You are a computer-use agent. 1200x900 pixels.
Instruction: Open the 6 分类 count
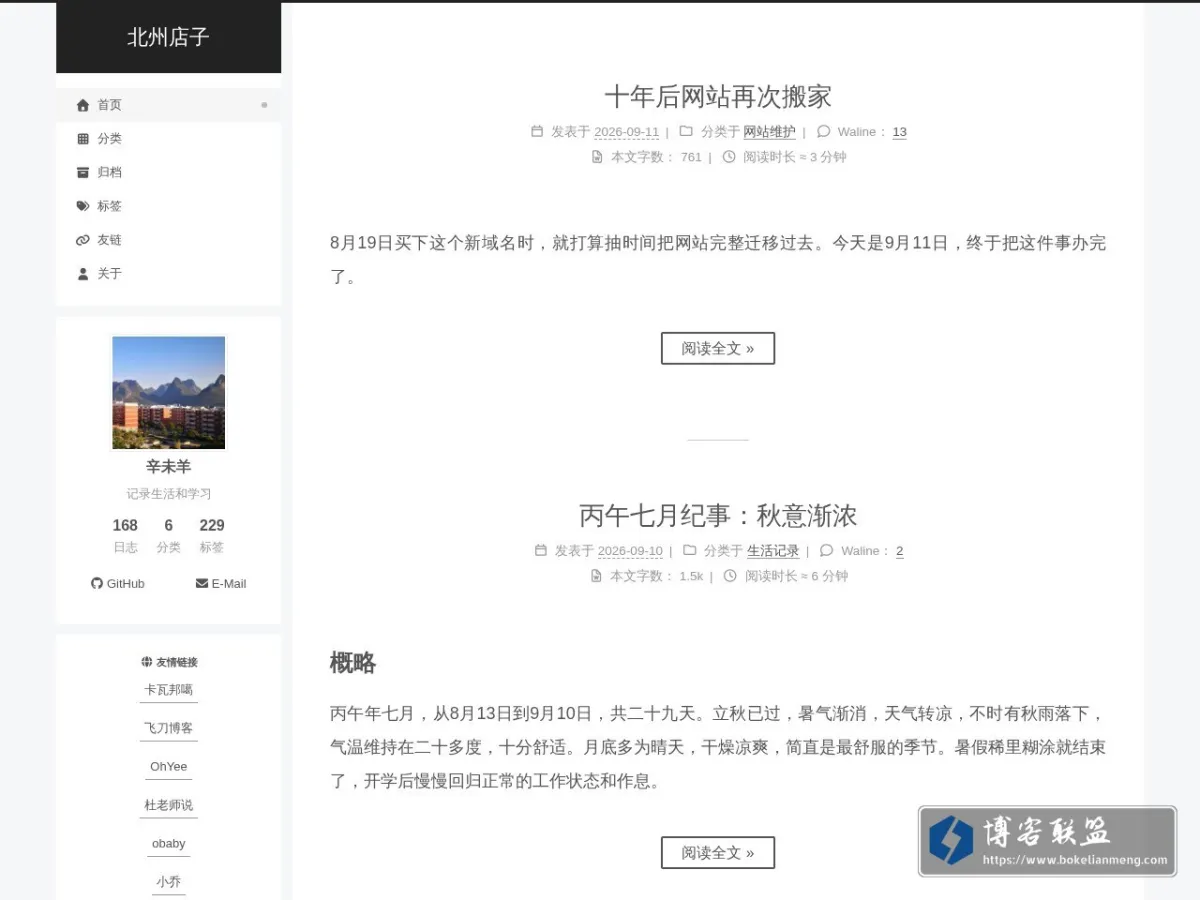pos(168,535)
